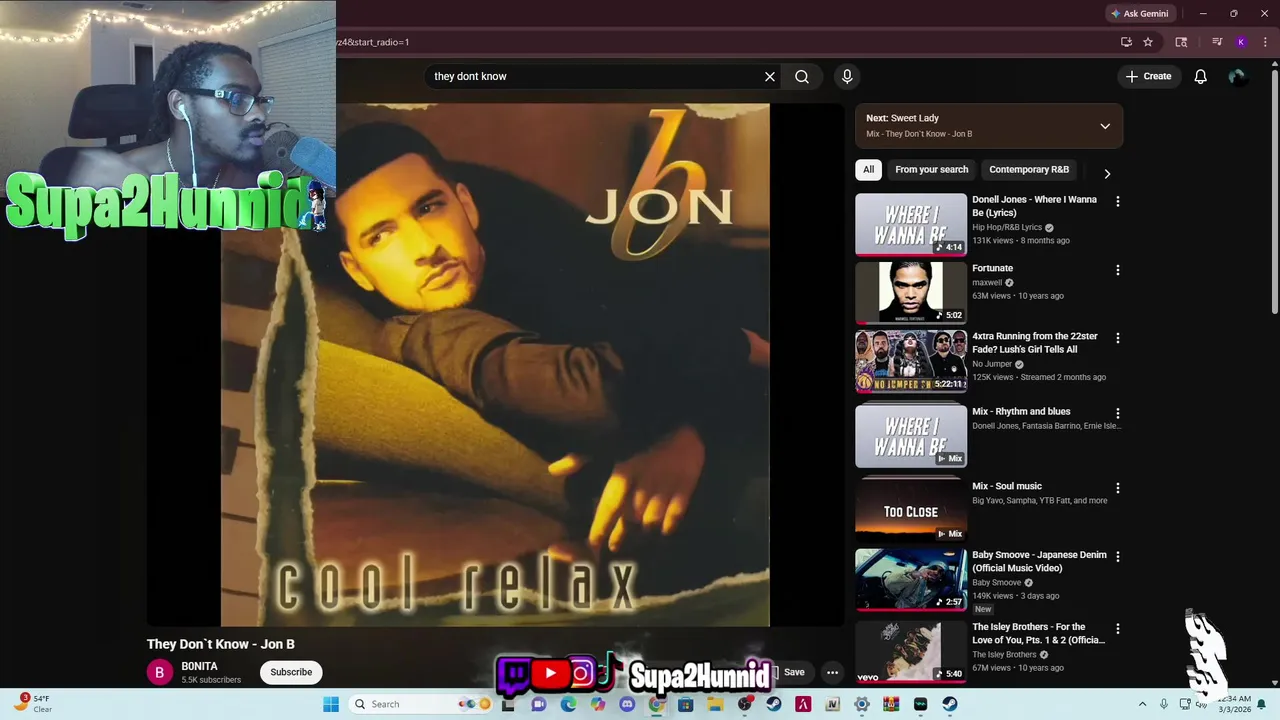
Task: Open Baby Smoove channel name
Action: click(x=996, y=583)
